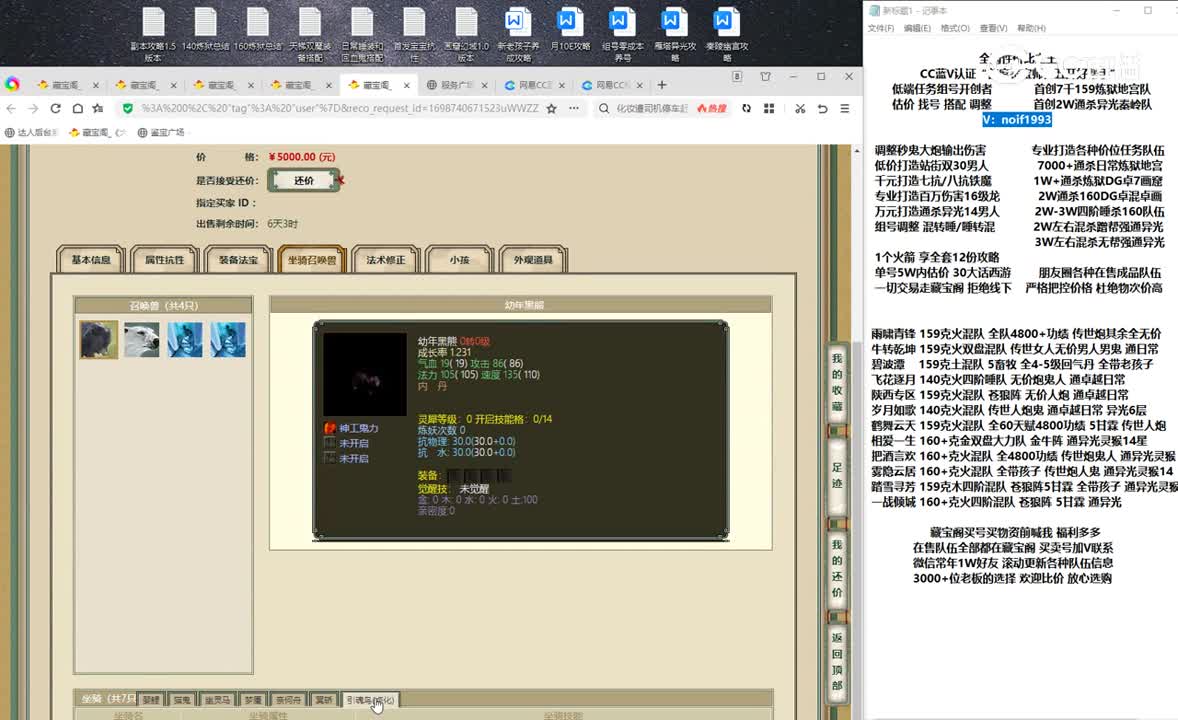Switch to the 服务广场 browser tab
Screen dimensions: 1178x720
pyautogui.click(x=458, y=85)
